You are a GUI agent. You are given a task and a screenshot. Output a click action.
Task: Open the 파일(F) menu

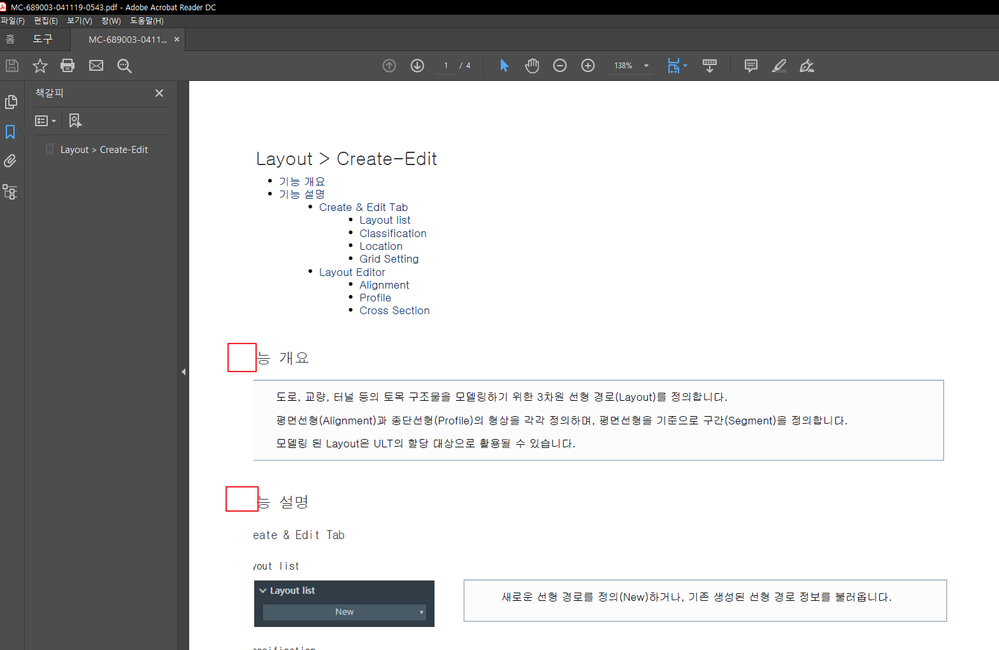click(x=12, y=21)
